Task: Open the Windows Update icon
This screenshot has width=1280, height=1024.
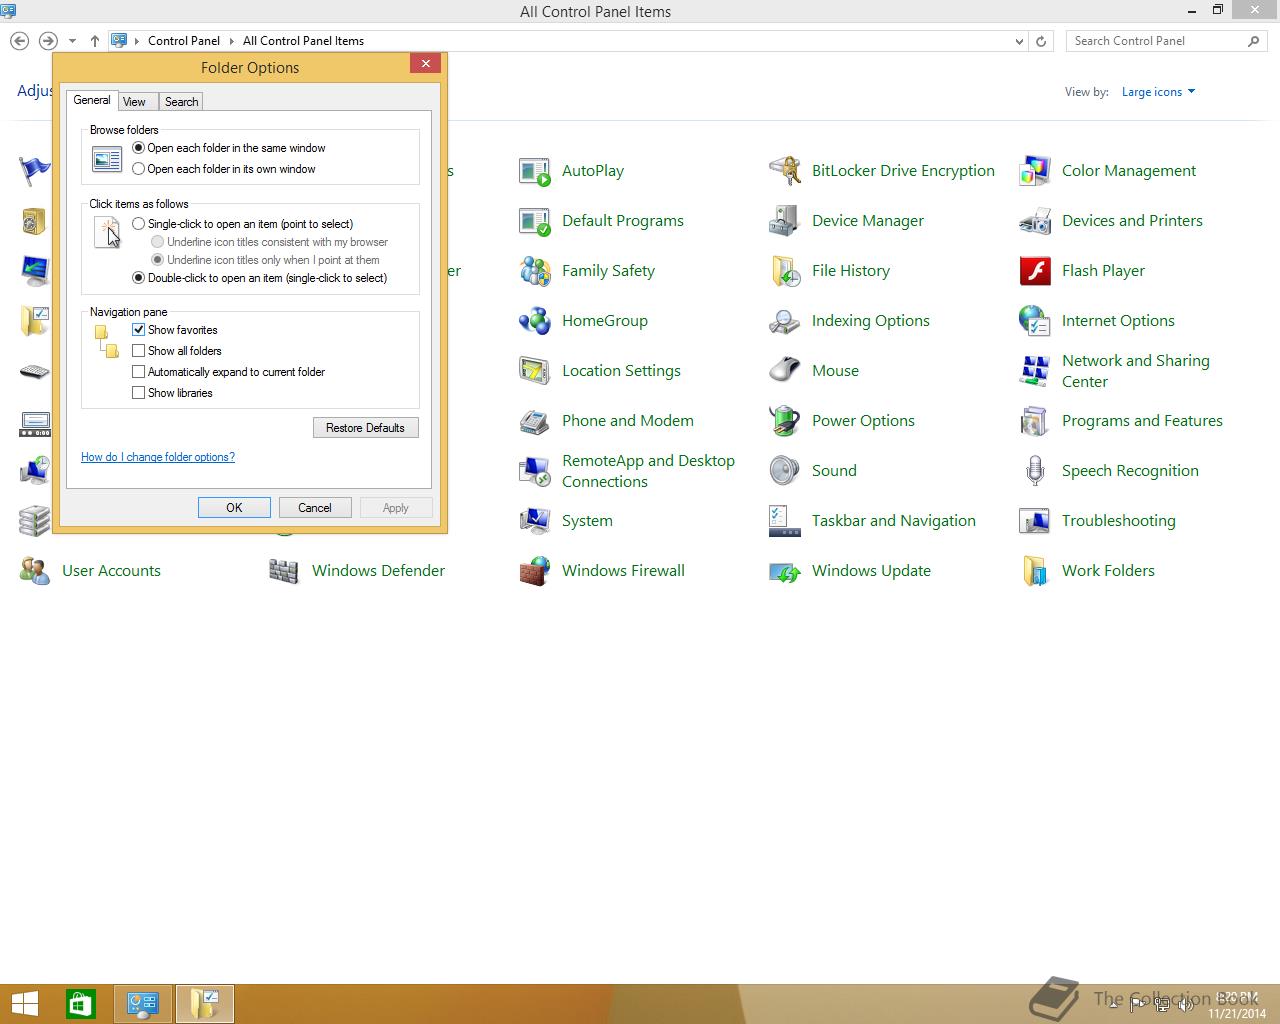Action: 785,571
